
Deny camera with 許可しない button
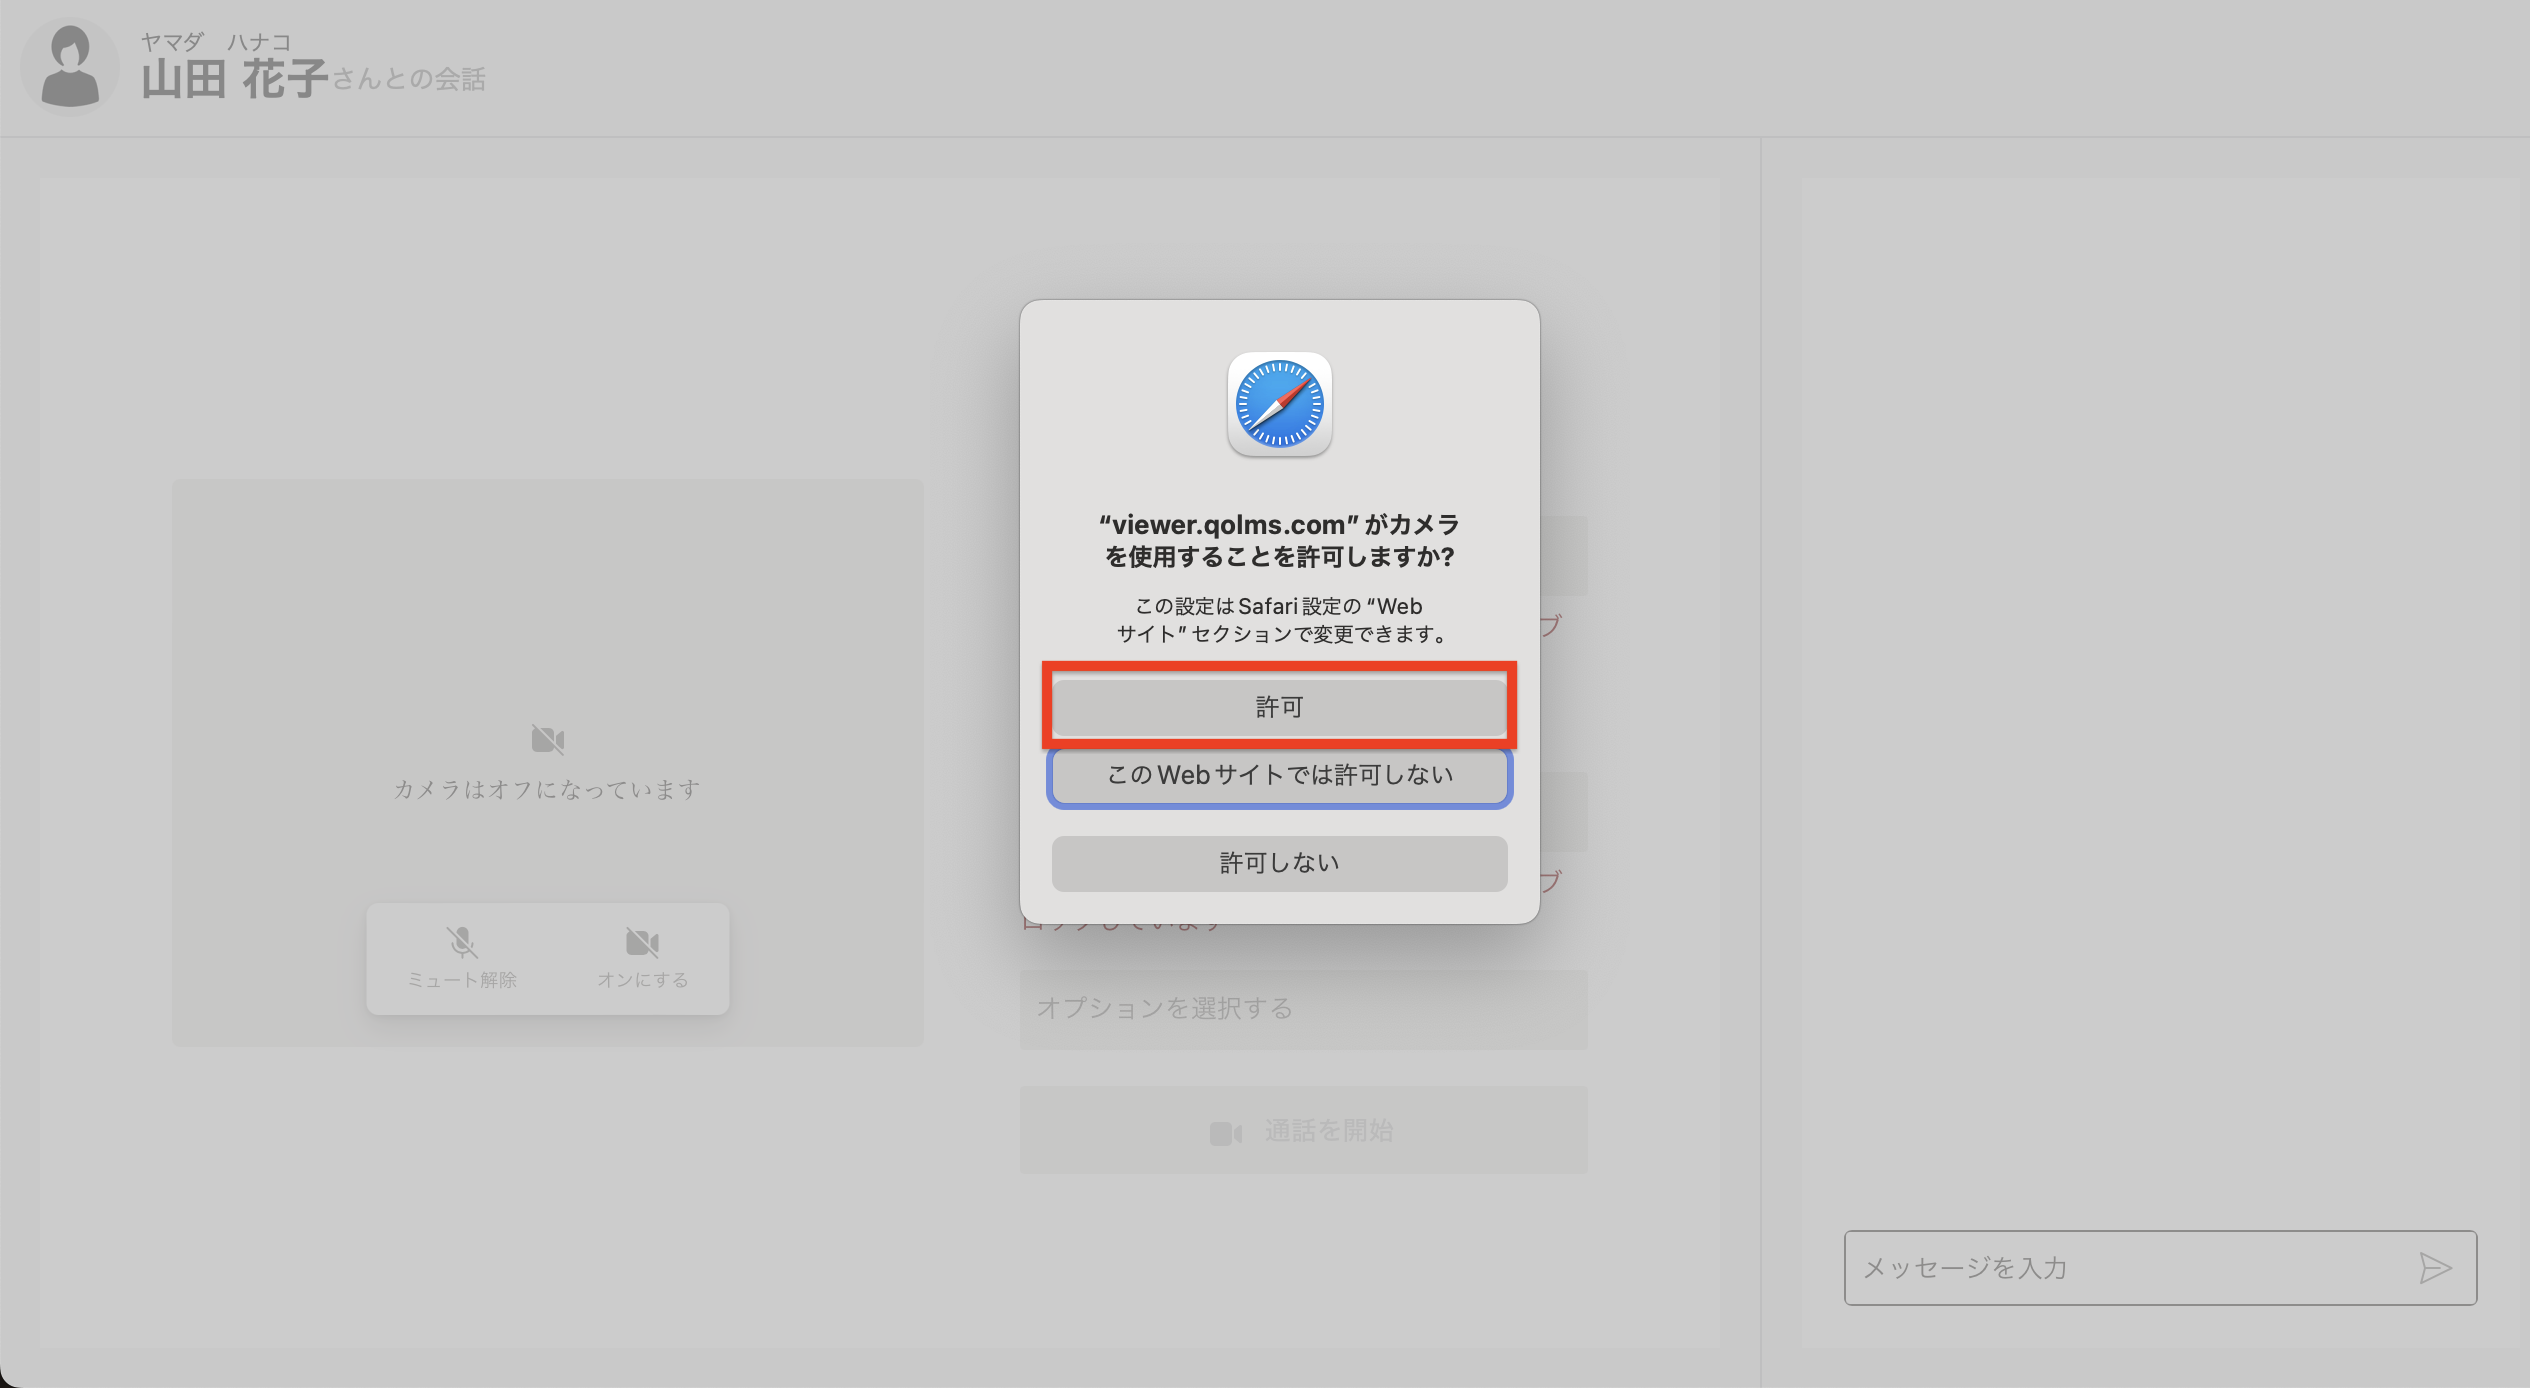pyautogui.click(x=1279, y=863)
